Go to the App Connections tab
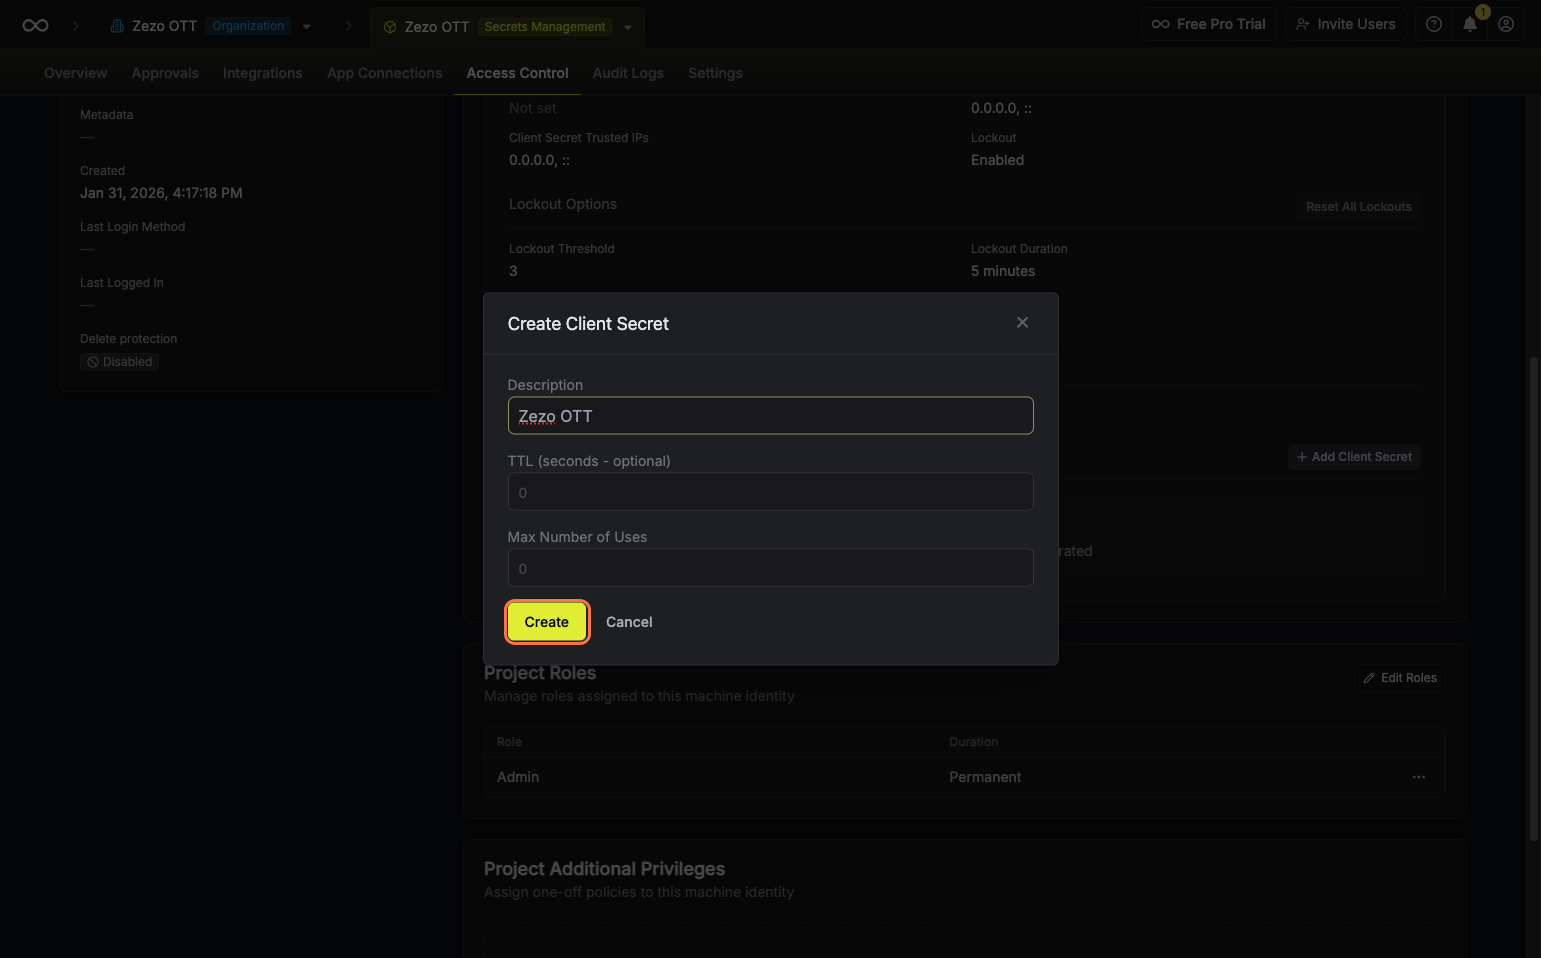 pyautogui.click(x=384, y=73)
